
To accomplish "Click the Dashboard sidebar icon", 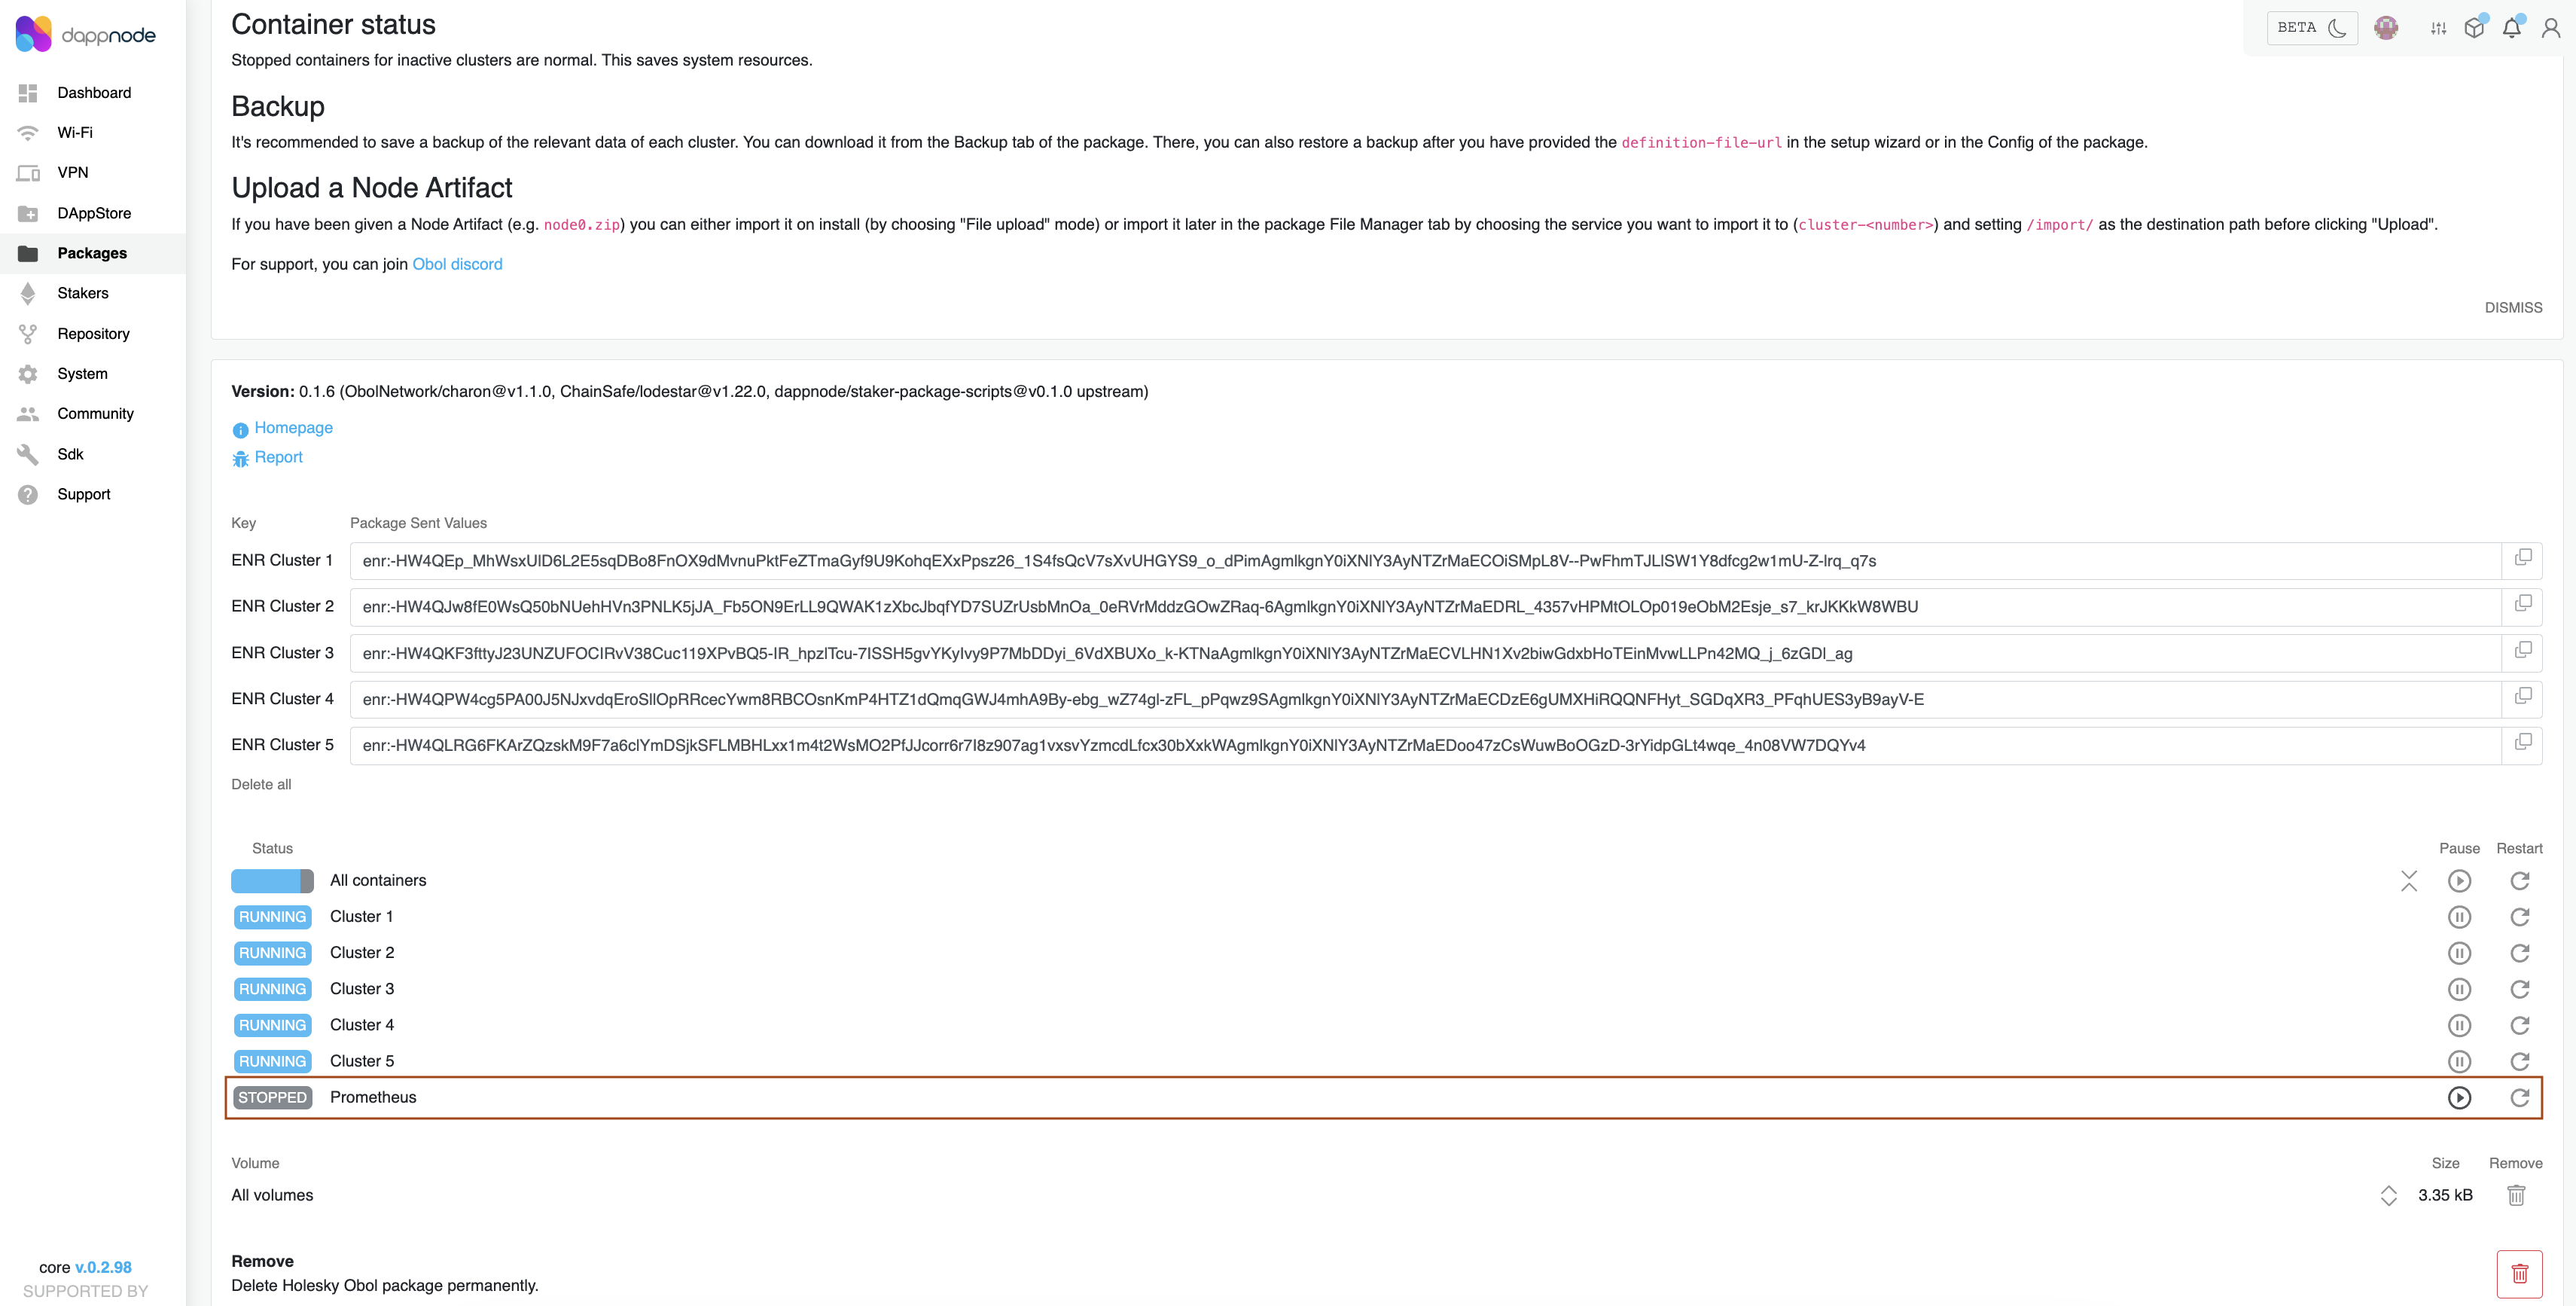I will [x=29, y=92].
